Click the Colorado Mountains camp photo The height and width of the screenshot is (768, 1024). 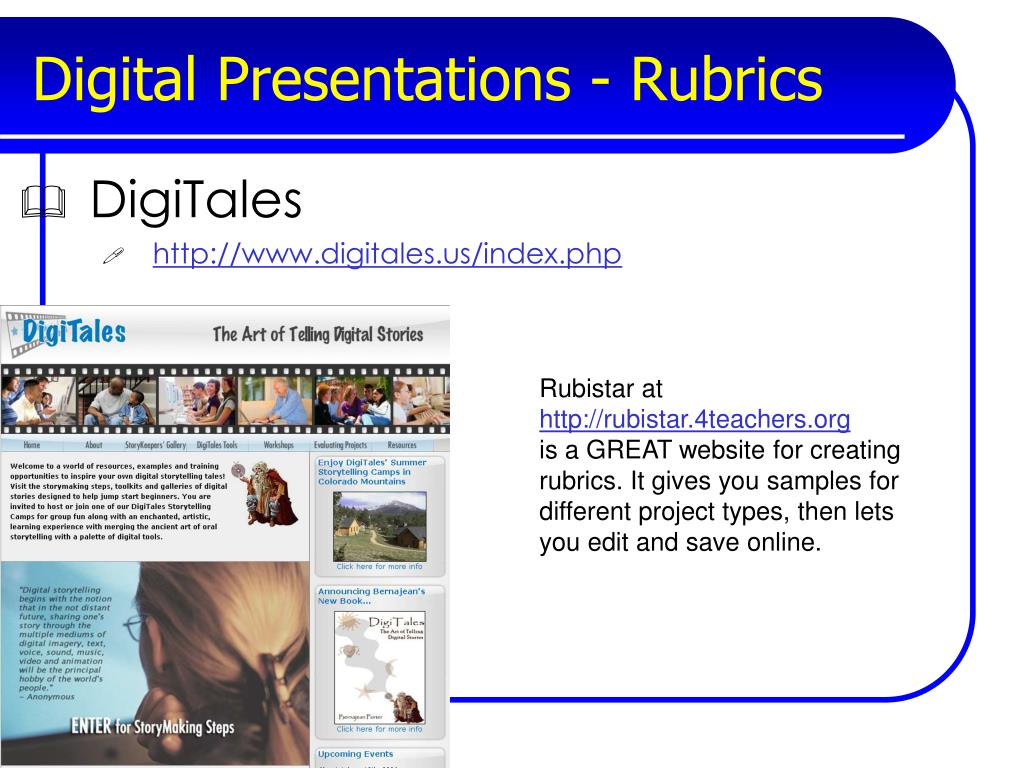(379, 526)
